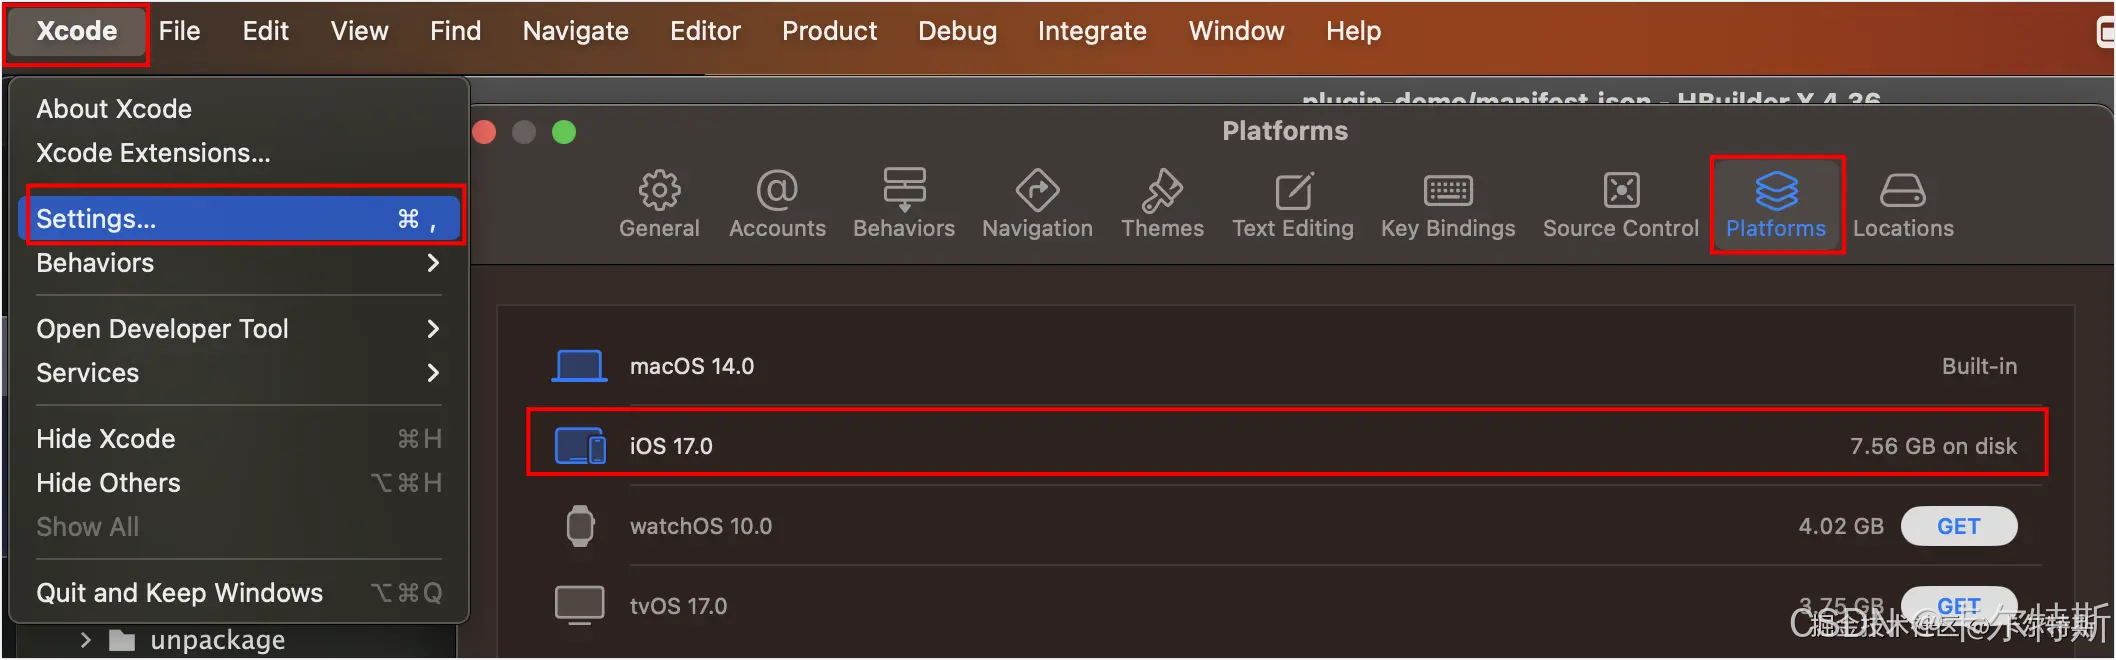This screenshot has width=2116, height=660.
Task: Expand the unpackage folder chevron
Action: (86, 640)
